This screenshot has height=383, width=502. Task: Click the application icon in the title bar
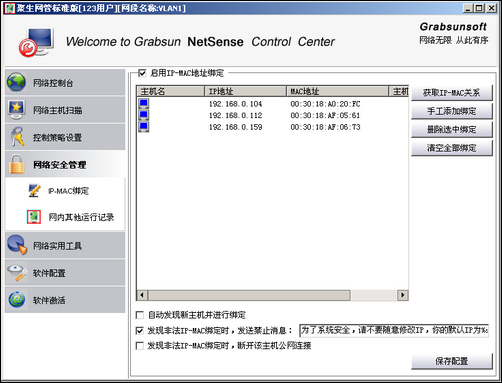coord(9,8)
